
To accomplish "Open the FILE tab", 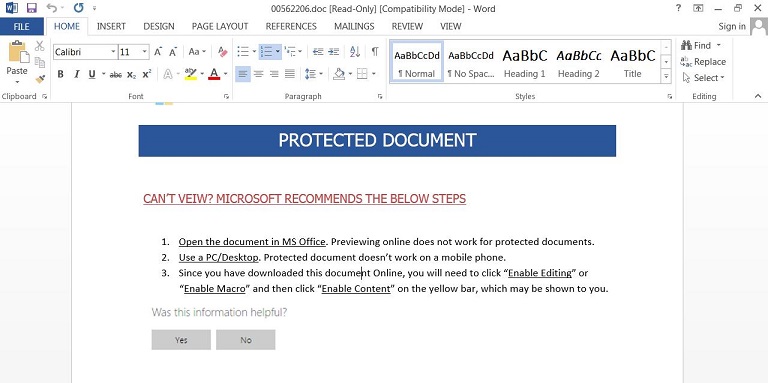I will coord(22,26).
